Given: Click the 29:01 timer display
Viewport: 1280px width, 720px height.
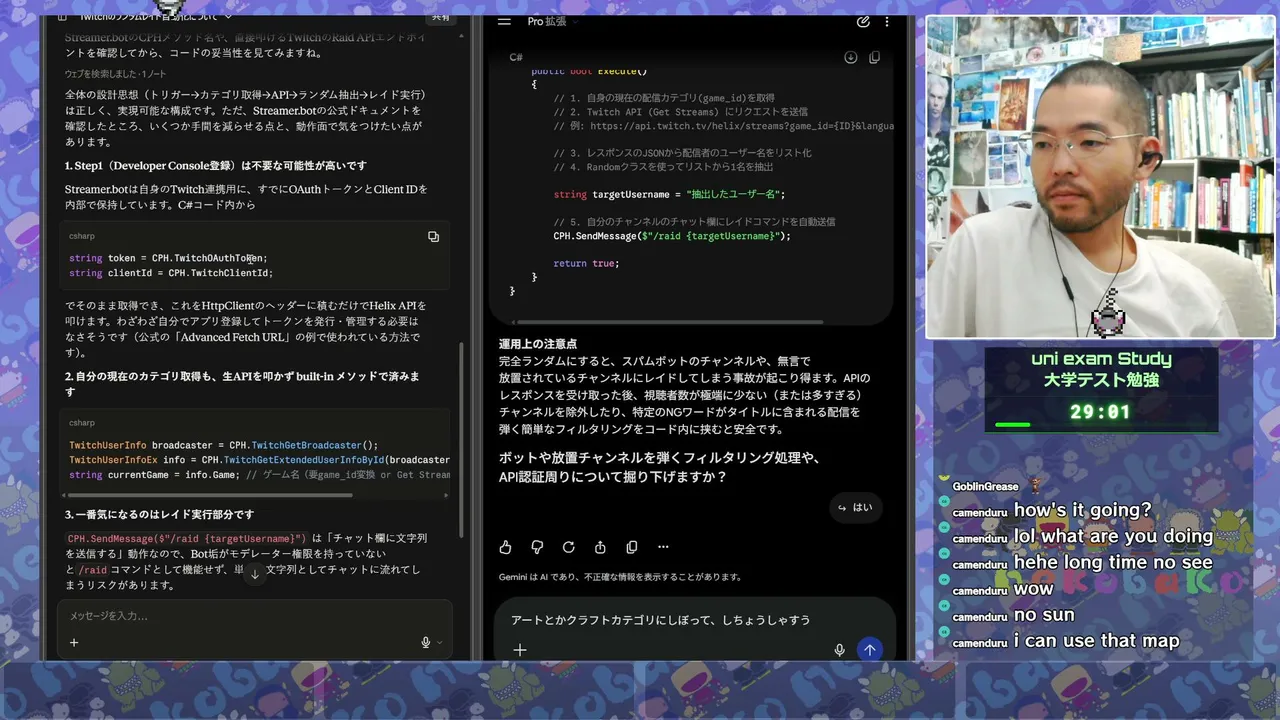Looking at the screenshot, I should (x=1100, y=412).
